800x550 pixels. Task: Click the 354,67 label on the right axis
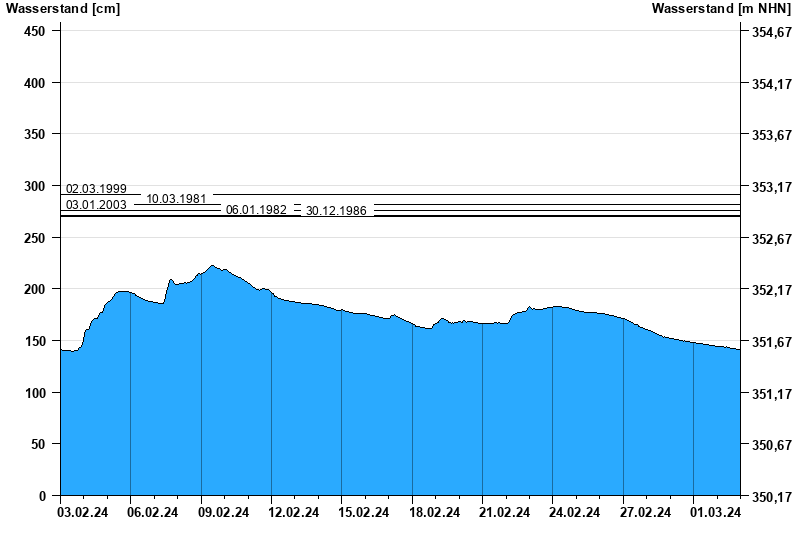772,33
